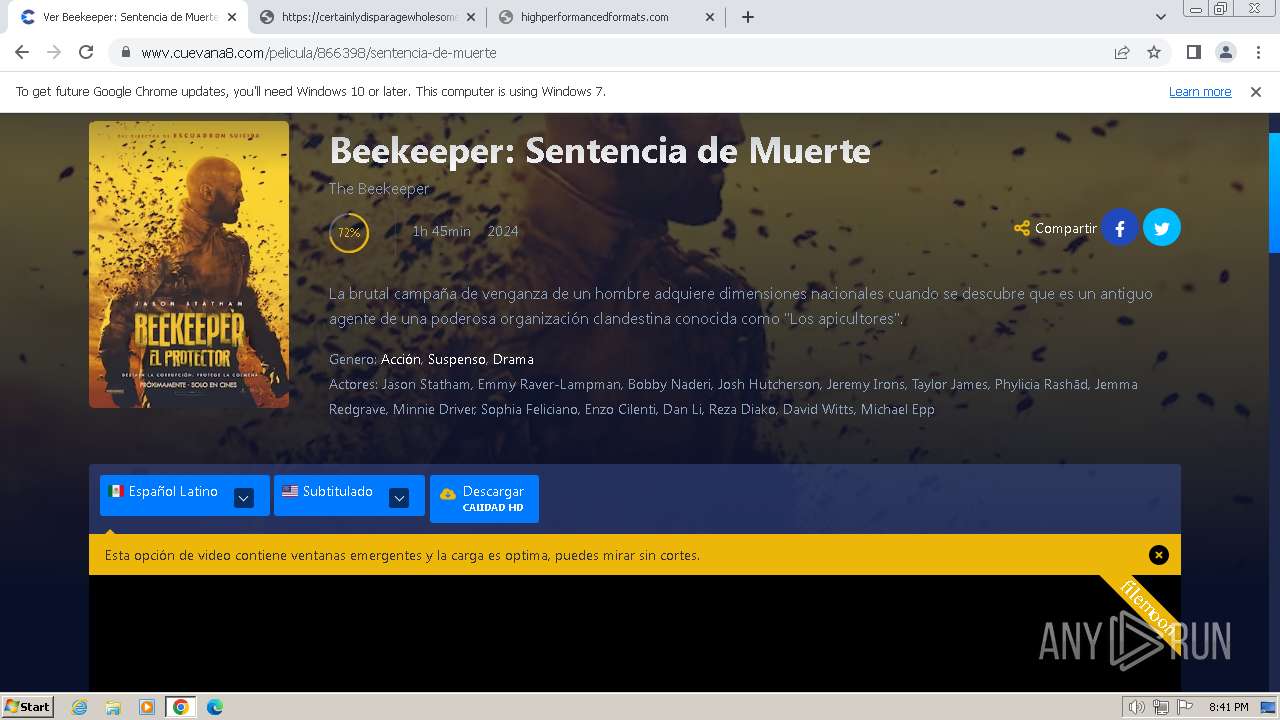
Task: Close the highperformancedformats.com tab
Action: point(711,17)
